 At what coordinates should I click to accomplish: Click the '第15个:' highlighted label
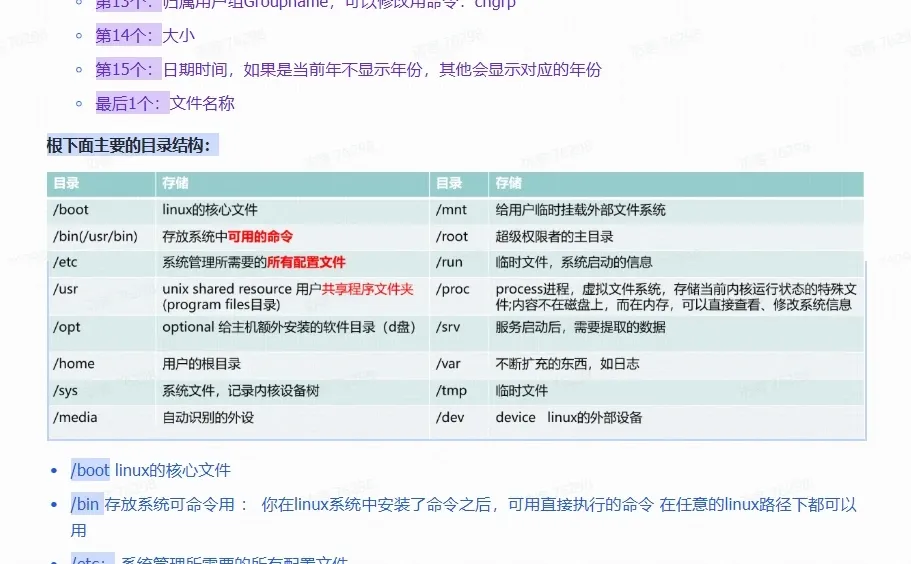128,70
